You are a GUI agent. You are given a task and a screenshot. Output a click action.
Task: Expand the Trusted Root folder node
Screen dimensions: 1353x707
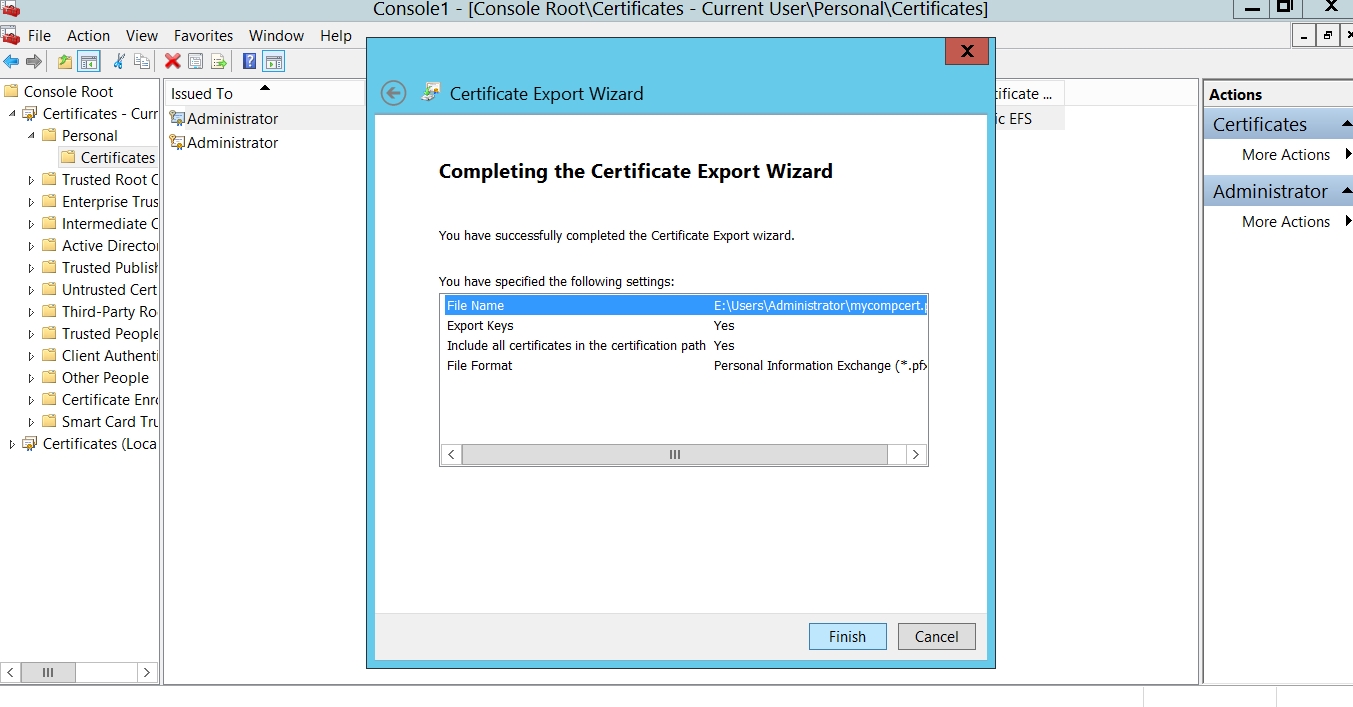[31, 180]
